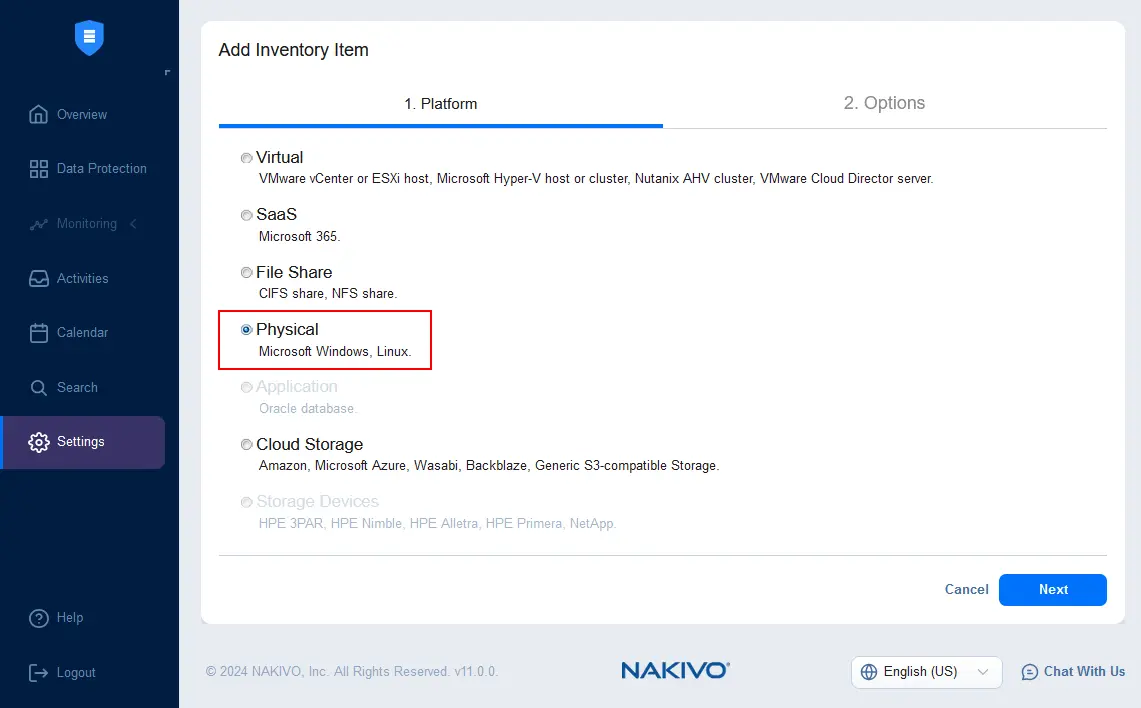Collapse the sidebar using corner toggle
1141x708 pixels.
pos(167,72)
